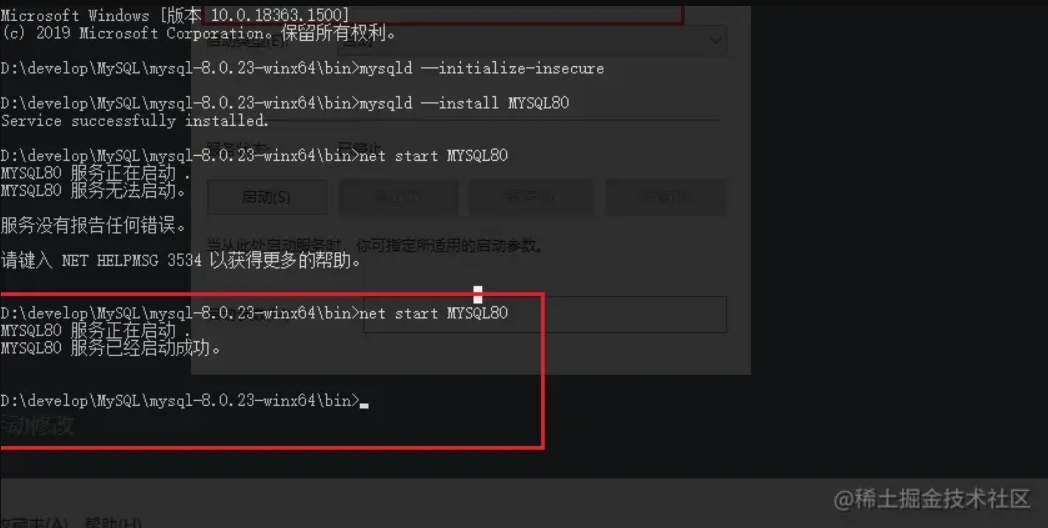Screen dimensions: 1048x528
Task: Click the mysqld --initialize-insecure command line
Action: (302, 68)
